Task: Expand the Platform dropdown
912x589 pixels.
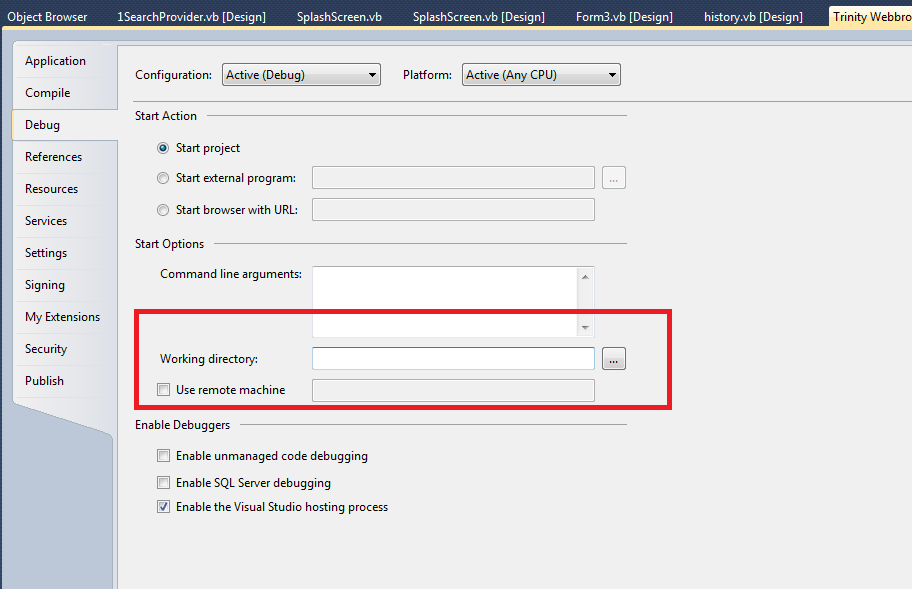Action: [541, 75]
